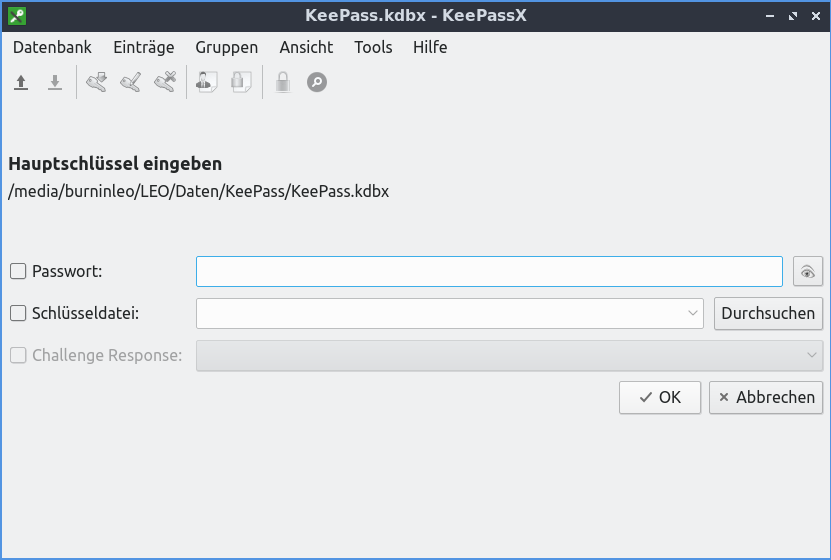Image resolution: width=831 pixels, height=560 pixels.
Task: Open the Hilfe menu
Action: (430, 47)
